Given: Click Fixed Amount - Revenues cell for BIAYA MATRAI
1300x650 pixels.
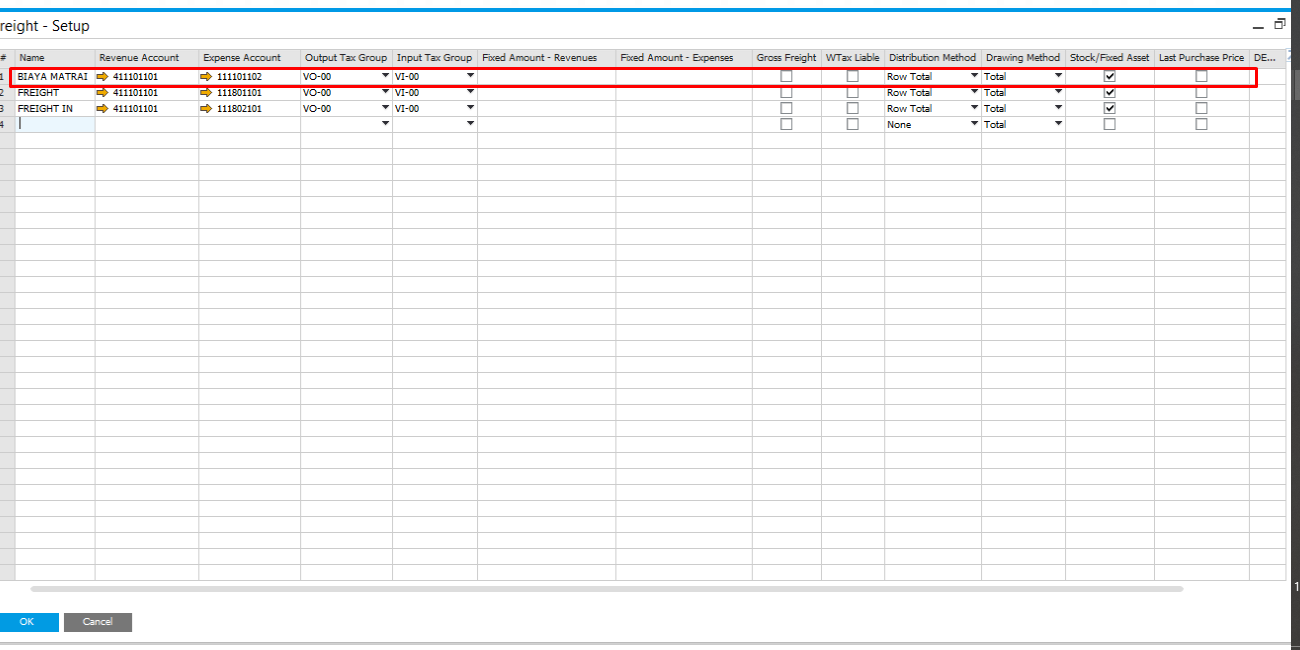Looking at the screenshot, I should 547,76.
